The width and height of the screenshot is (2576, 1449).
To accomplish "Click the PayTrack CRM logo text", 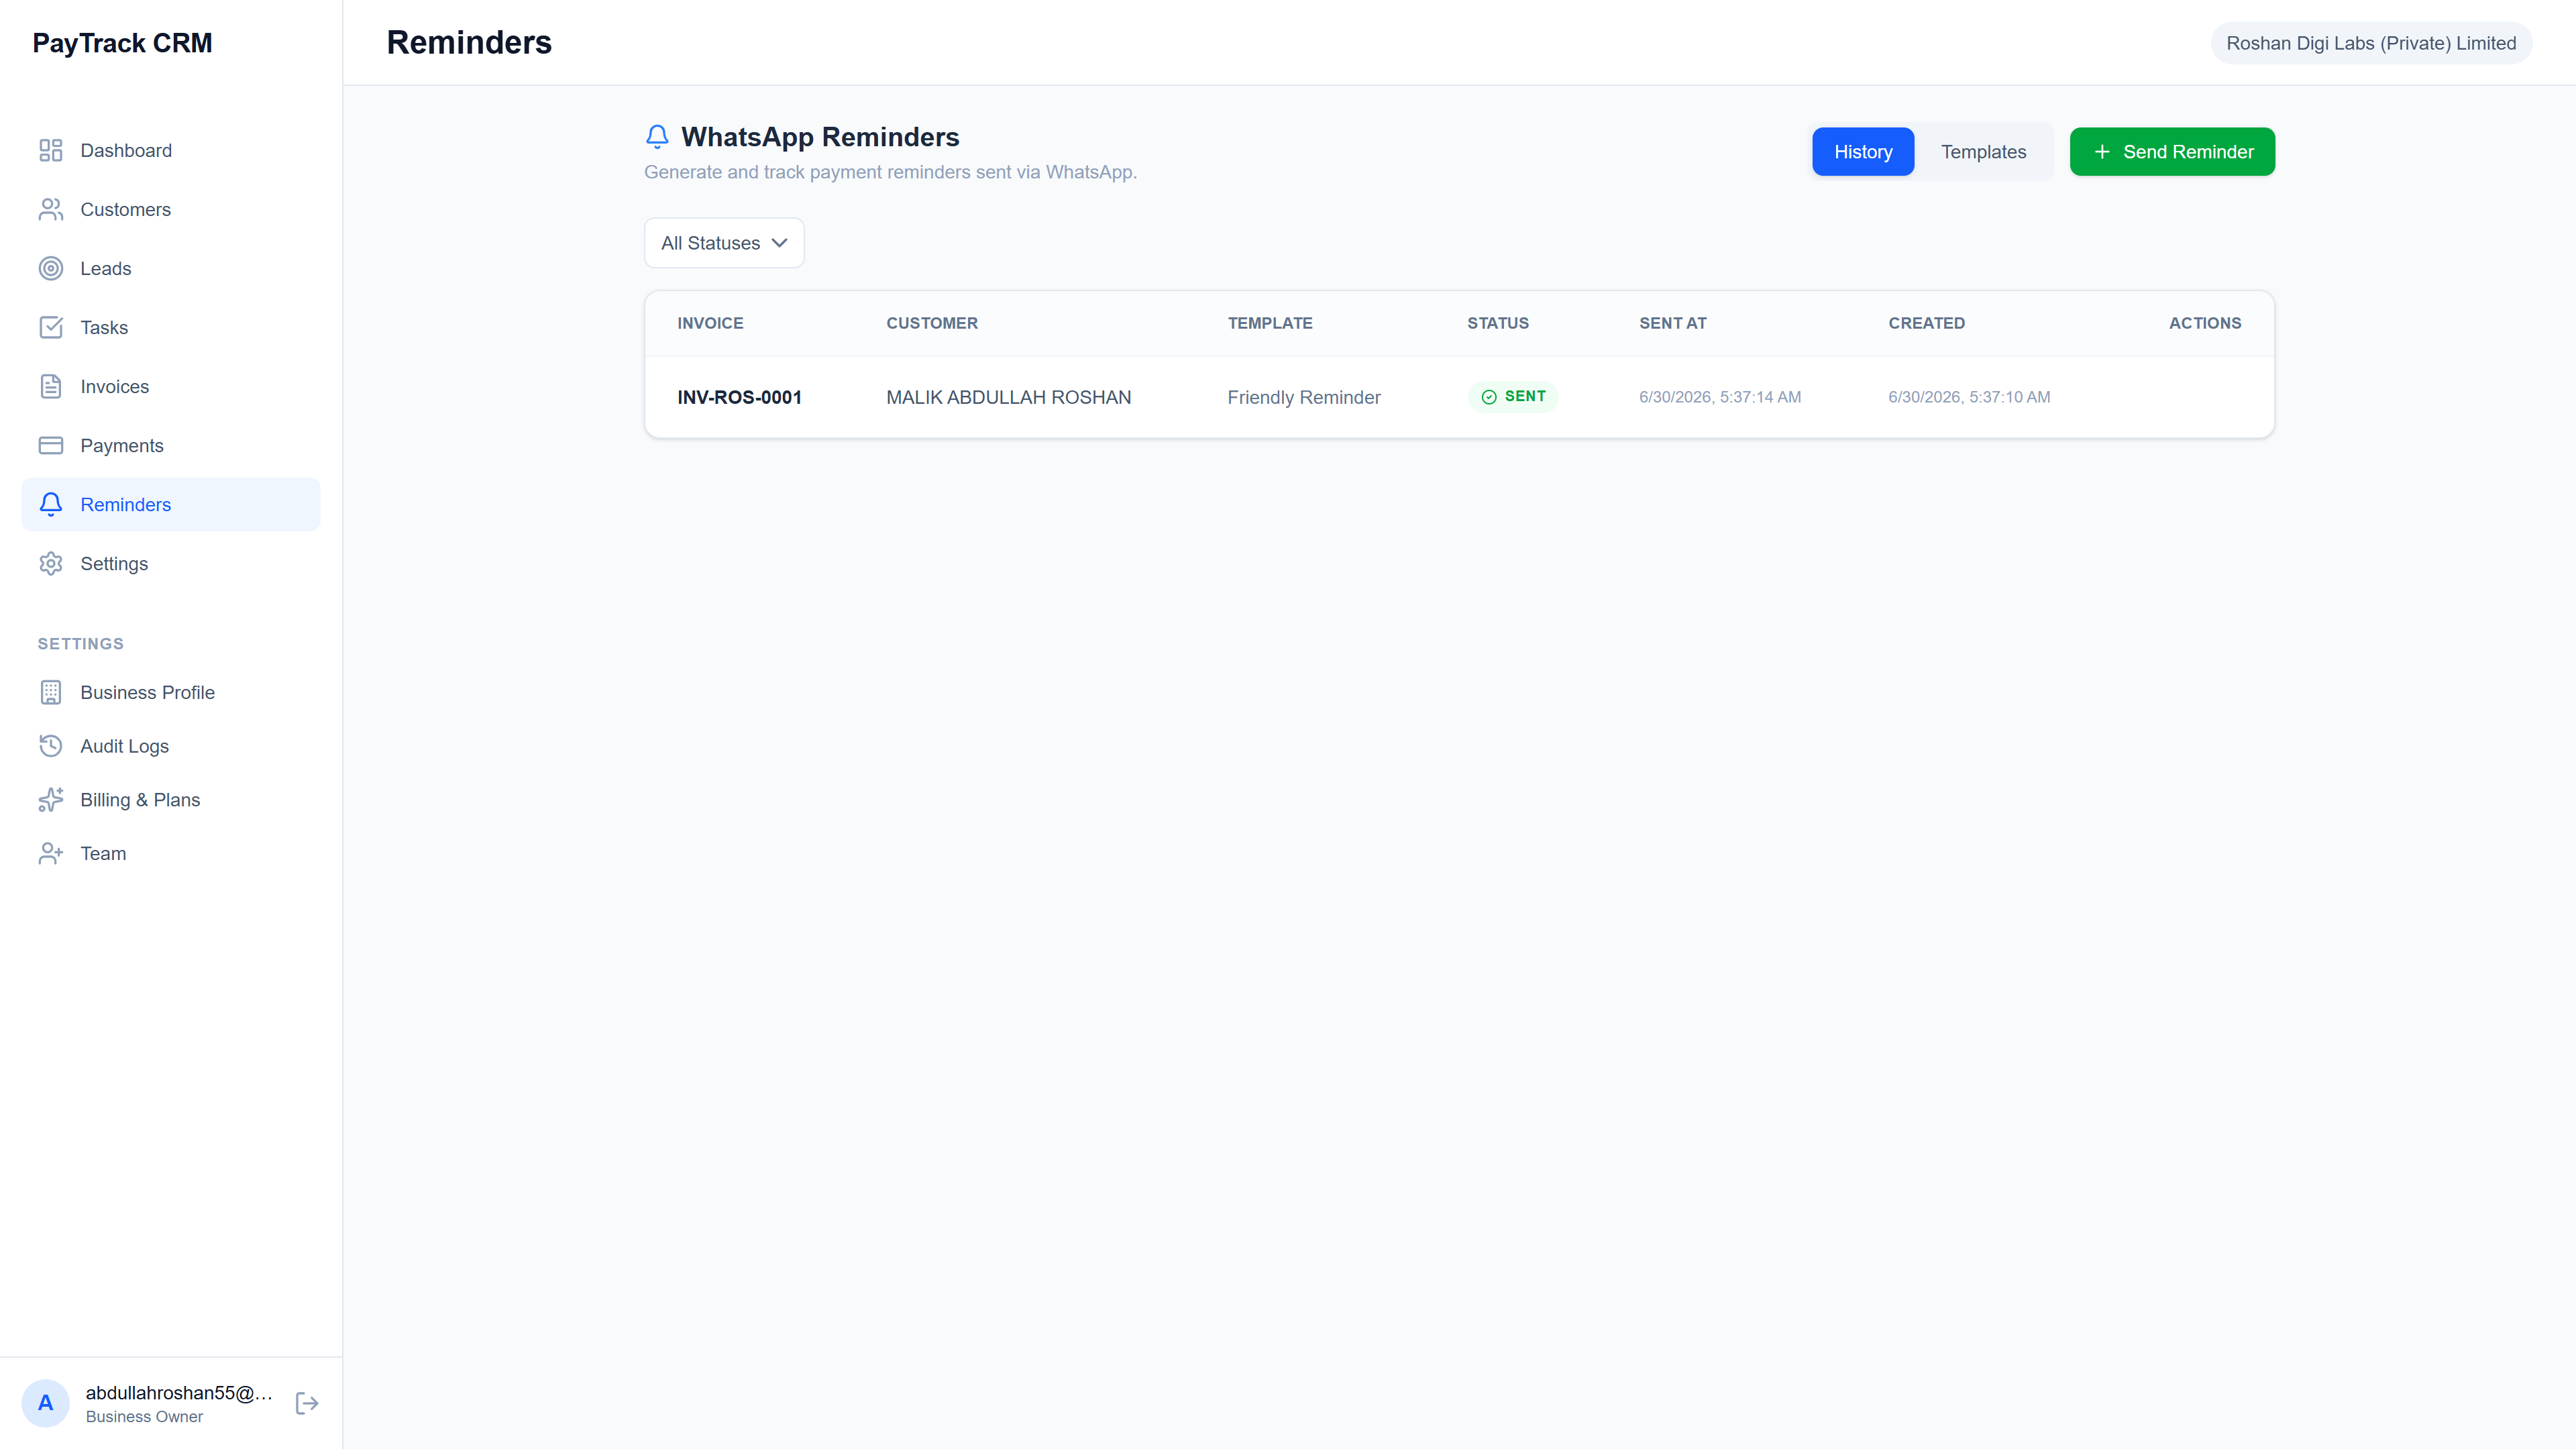I will 122,43.
